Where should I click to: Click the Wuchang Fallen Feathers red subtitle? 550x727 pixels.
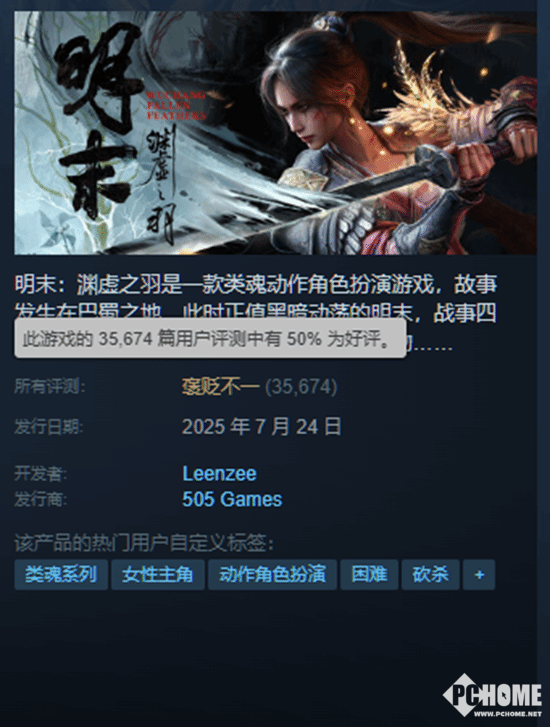pos(176,106)
